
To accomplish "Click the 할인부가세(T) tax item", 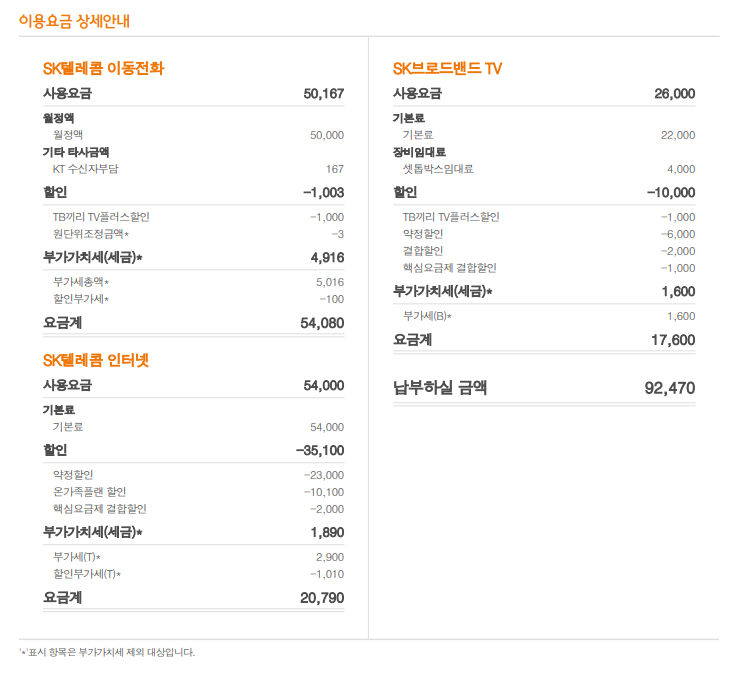I will tap(86, 574).
